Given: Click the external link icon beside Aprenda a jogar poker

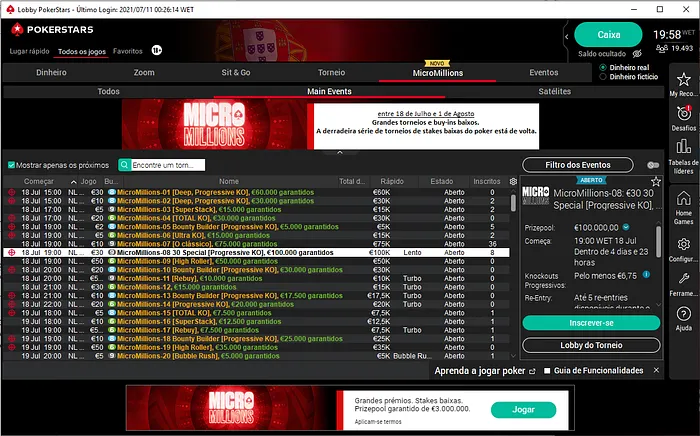Looking at the screenshot, I should [532, 371].
